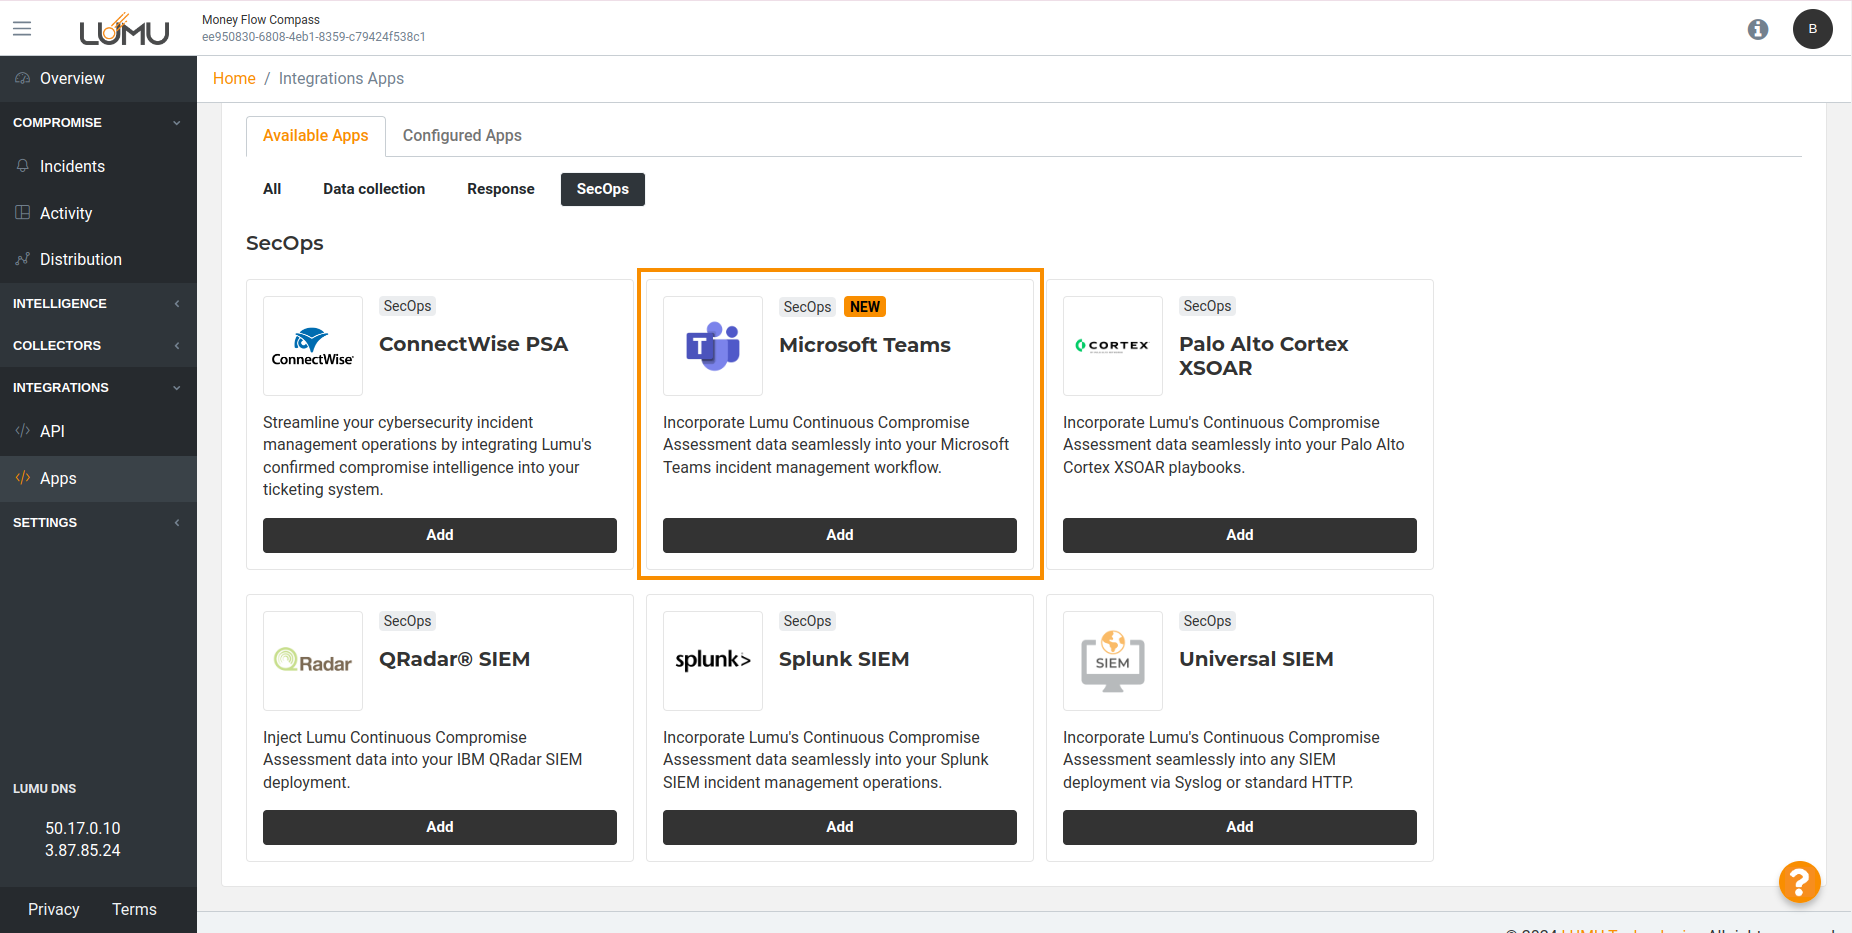
Task: Add the Microsoft Teams integration
Action: [839, 535]
